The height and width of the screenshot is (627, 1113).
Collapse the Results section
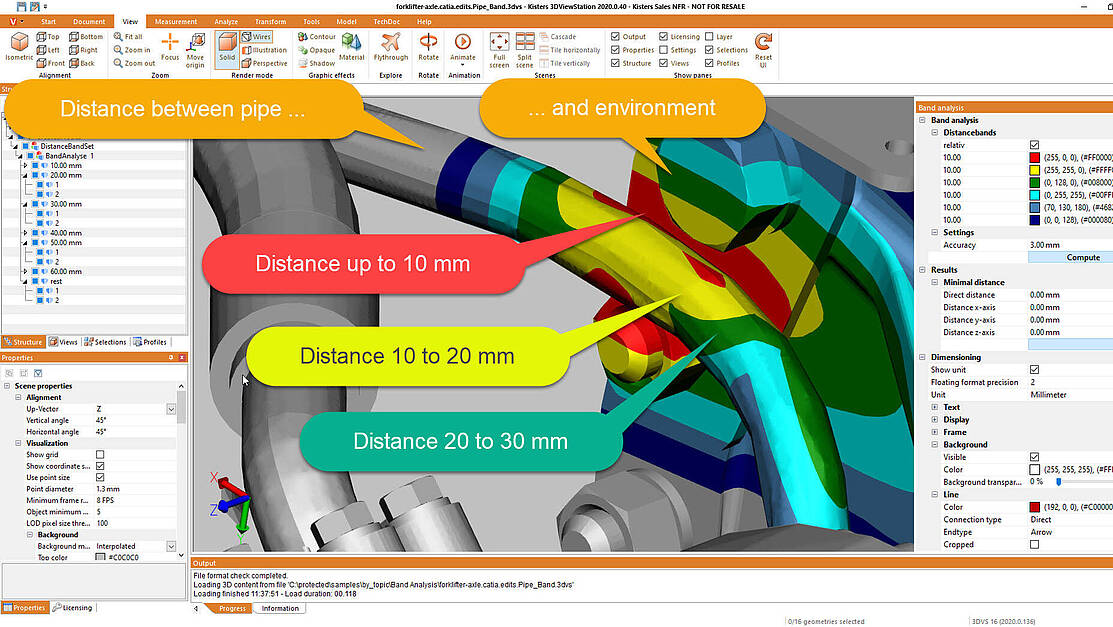923,270
